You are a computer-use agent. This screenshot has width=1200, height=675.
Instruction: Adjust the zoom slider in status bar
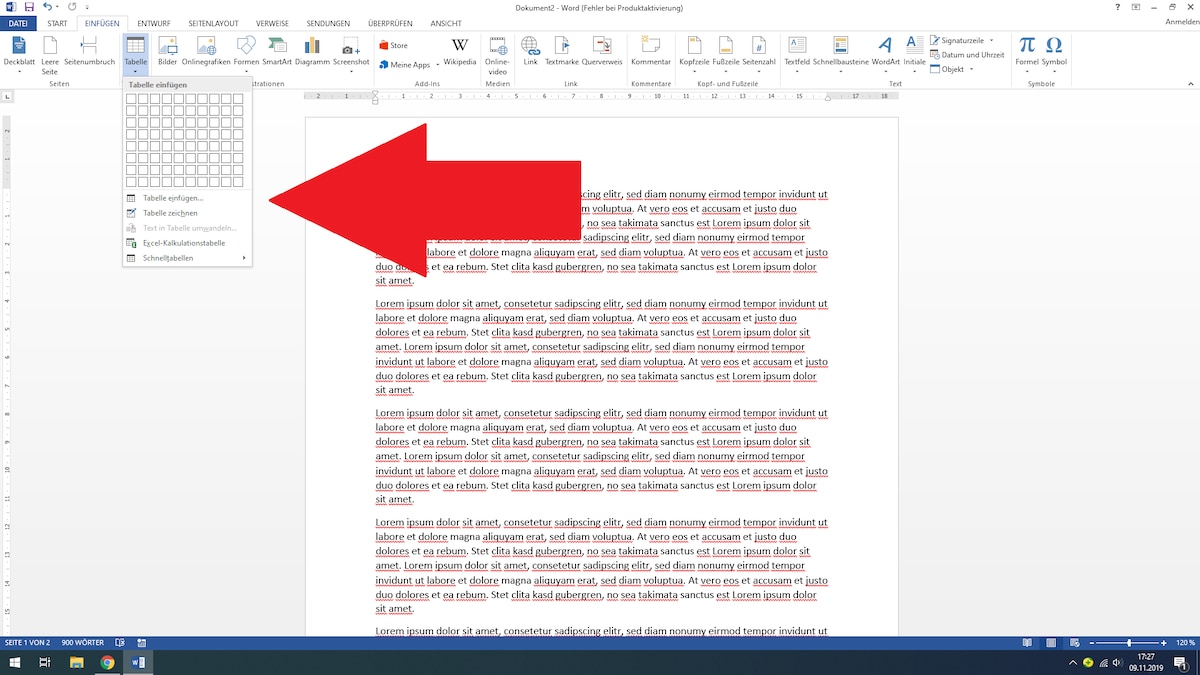coord(1129,642)
